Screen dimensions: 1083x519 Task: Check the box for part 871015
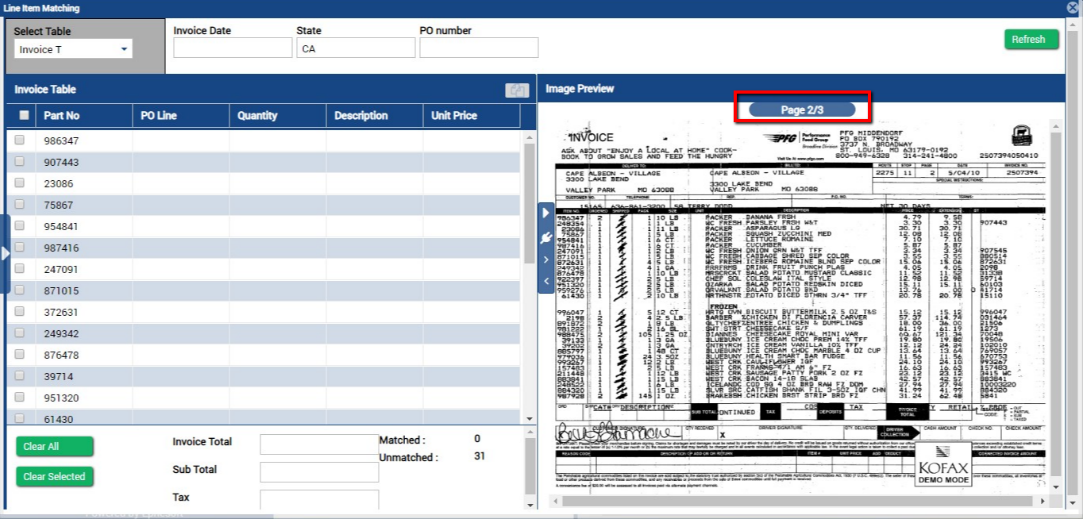[20, 290]
